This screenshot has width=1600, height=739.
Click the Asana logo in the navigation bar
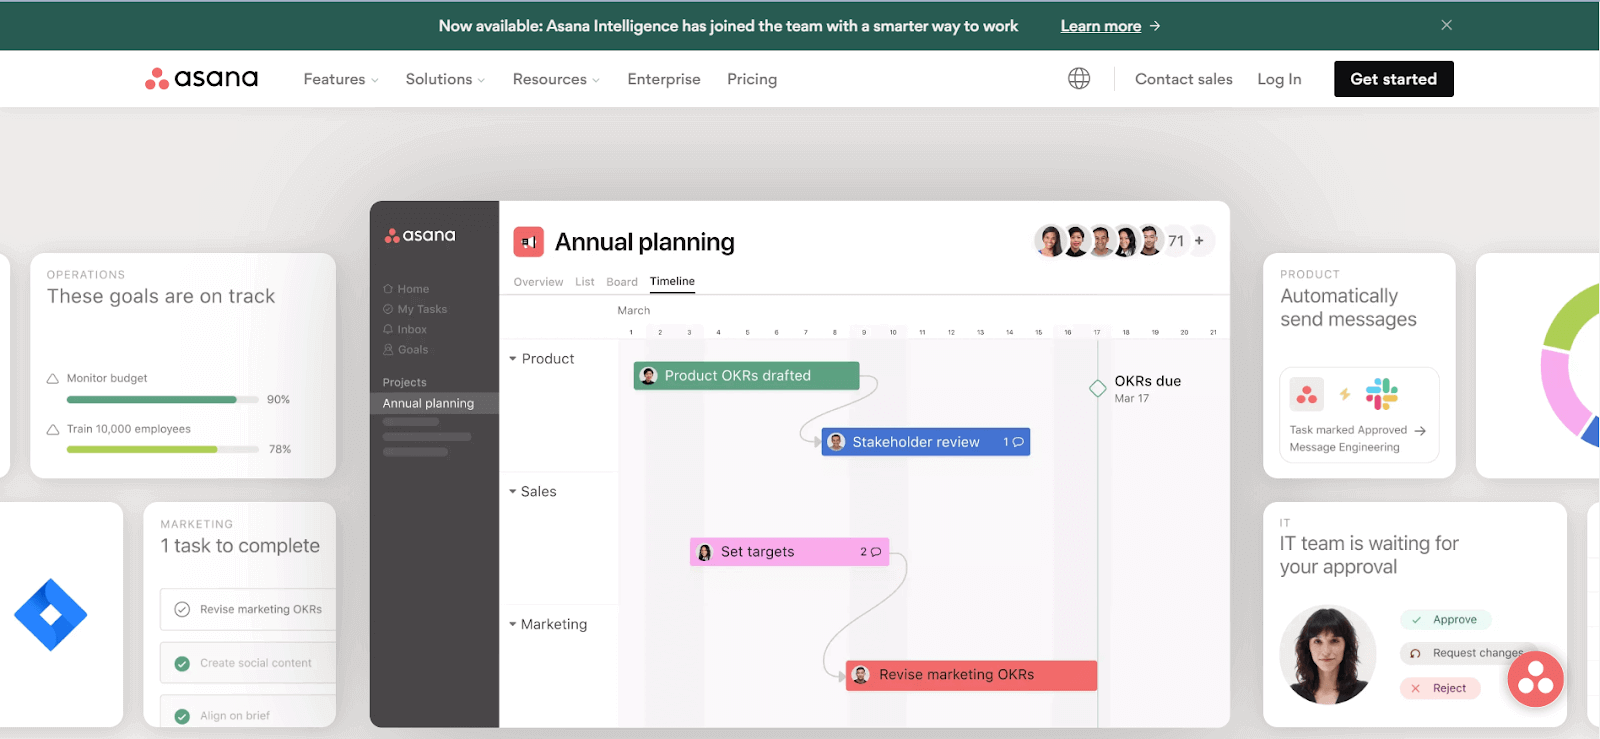(x=201, y=78)
